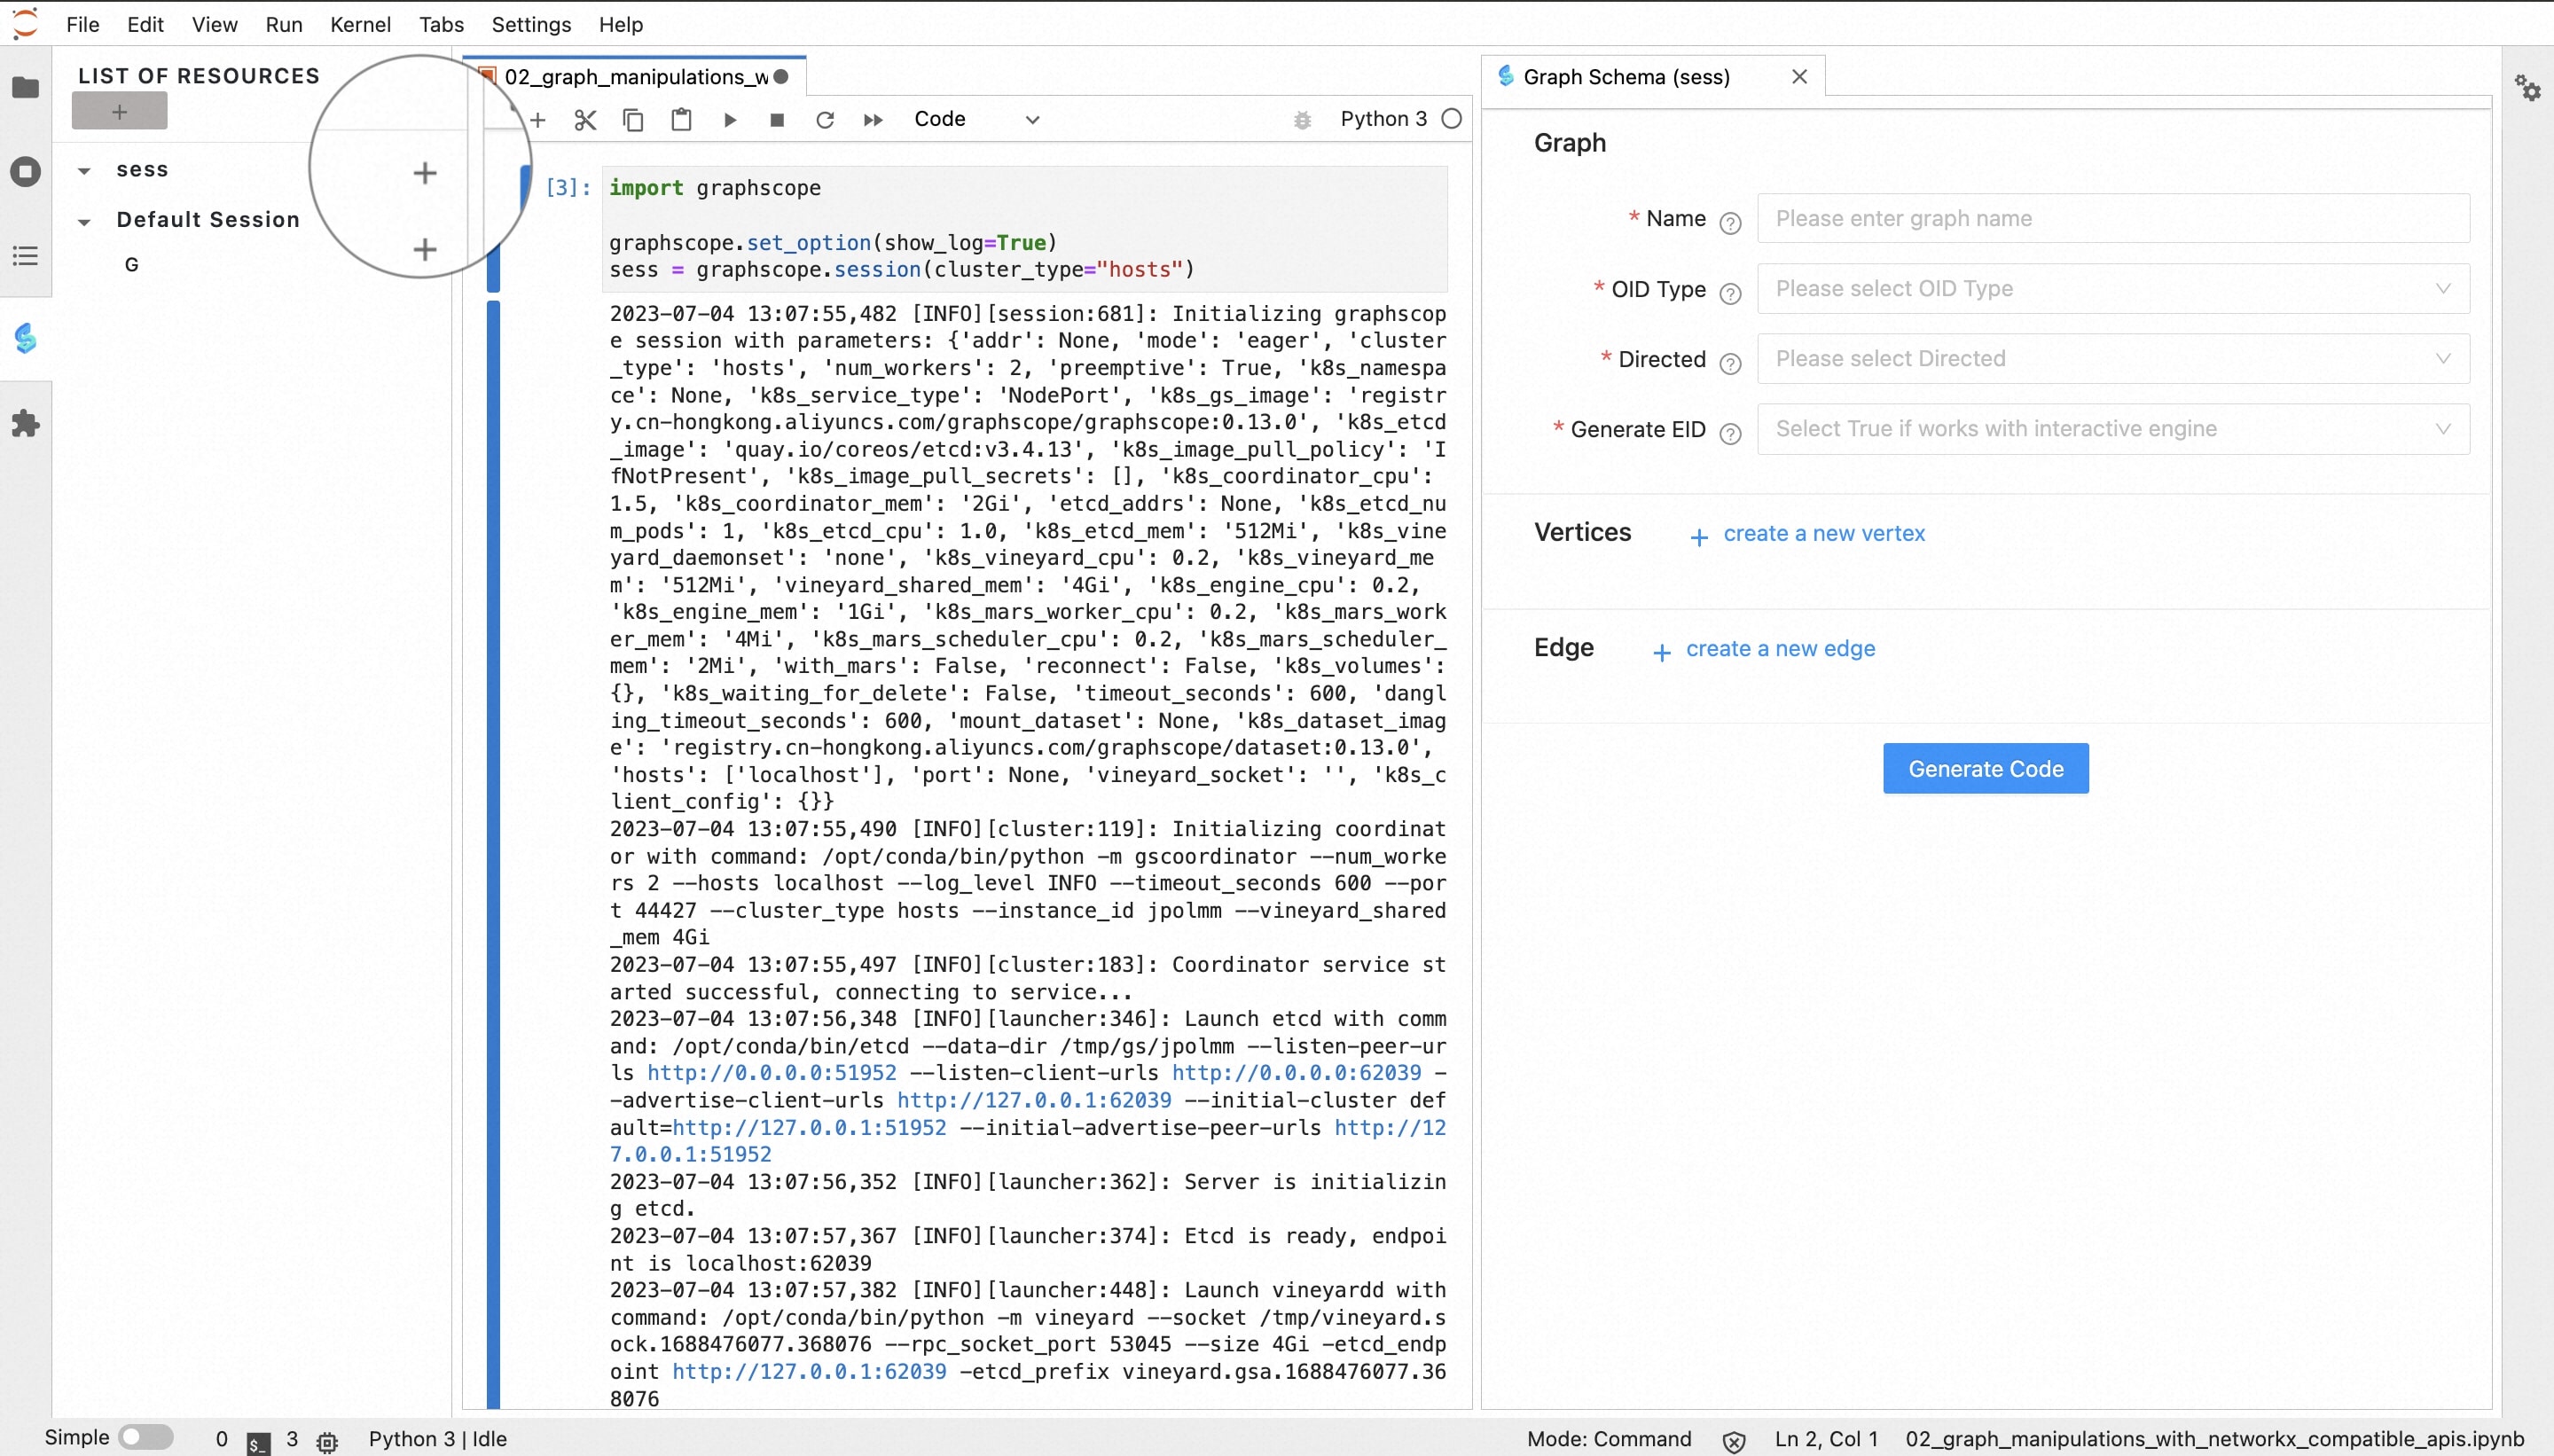
Task: Open the file browser in the left sidebar
Action: 27,88
